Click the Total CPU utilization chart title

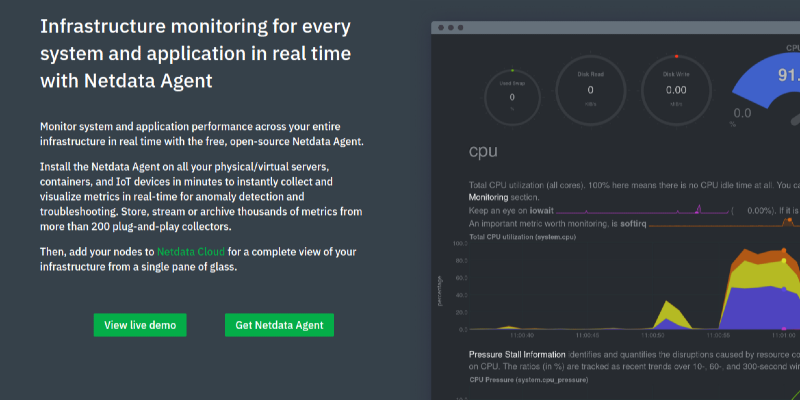coord(521,237)
